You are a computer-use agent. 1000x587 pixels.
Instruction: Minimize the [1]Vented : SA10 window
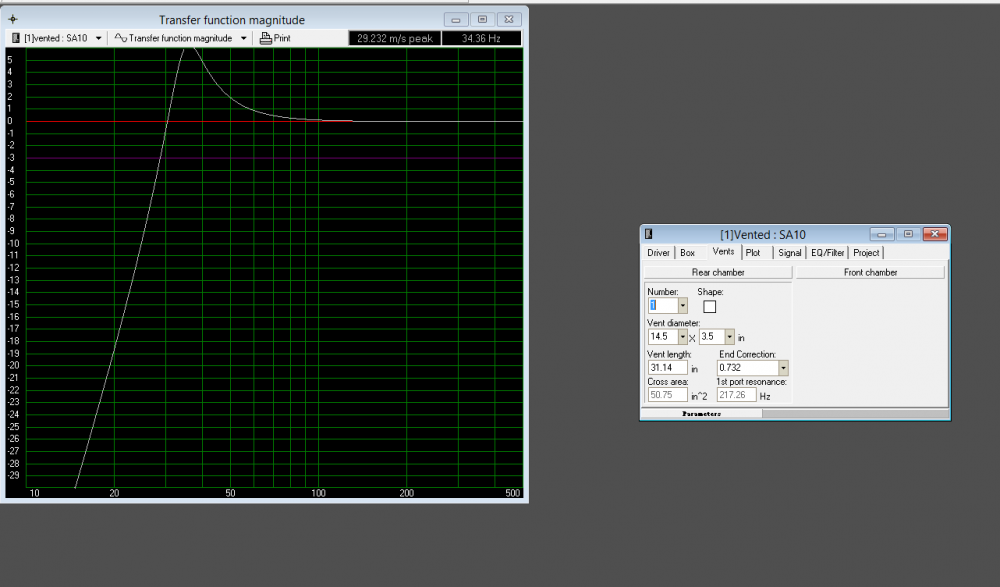881,234
